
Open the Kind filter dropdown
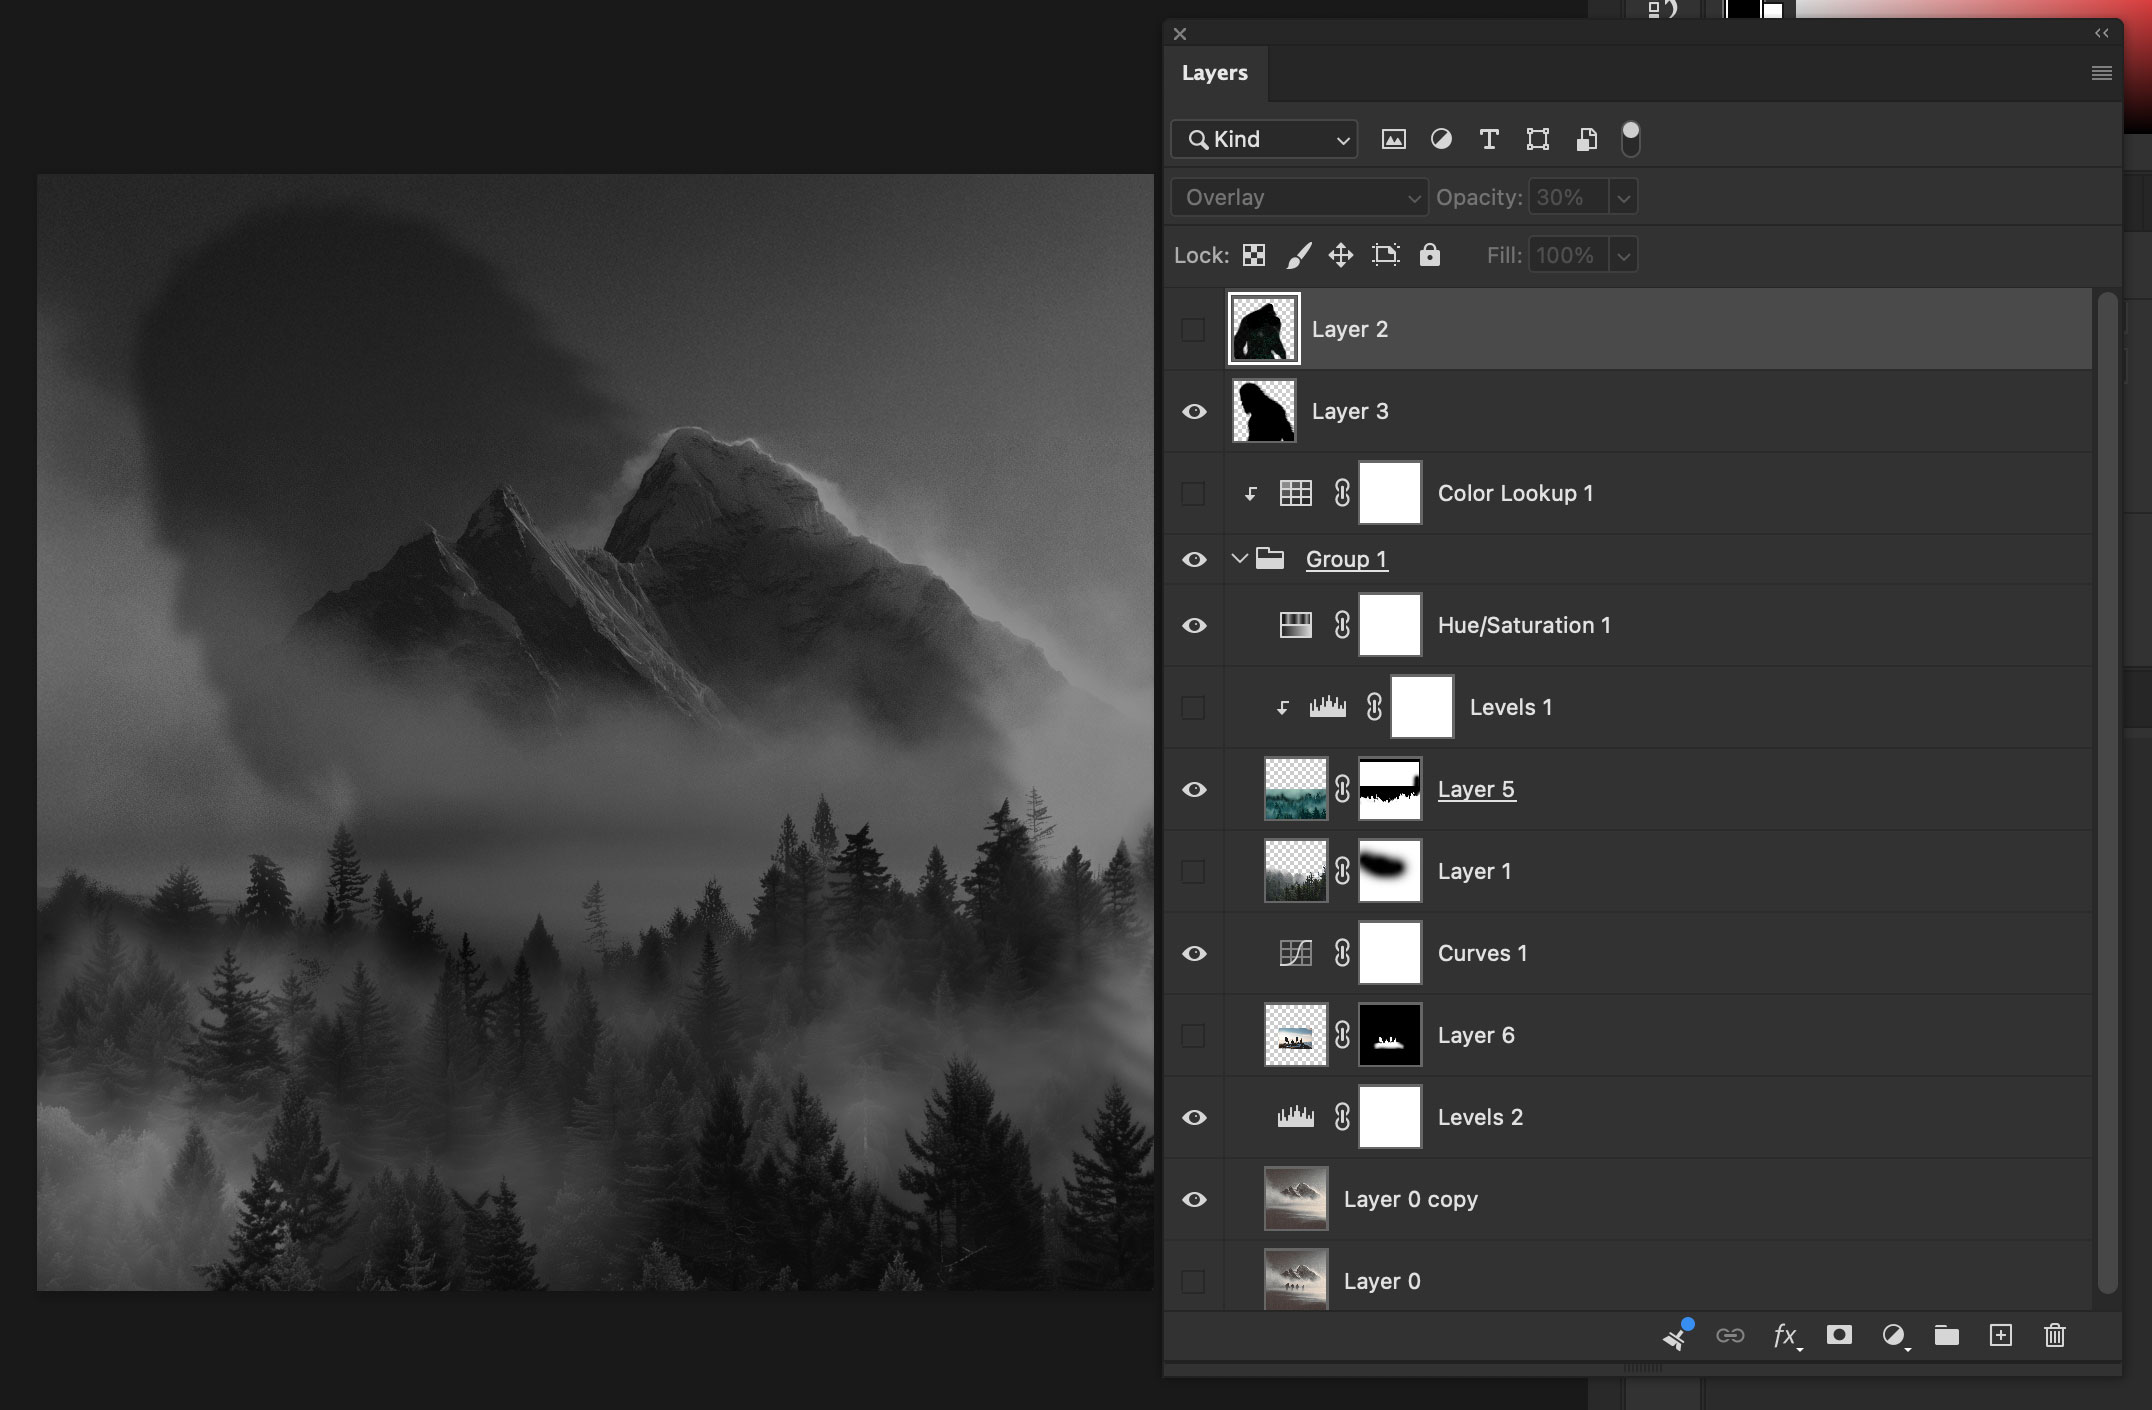[x=1264, y=140]
